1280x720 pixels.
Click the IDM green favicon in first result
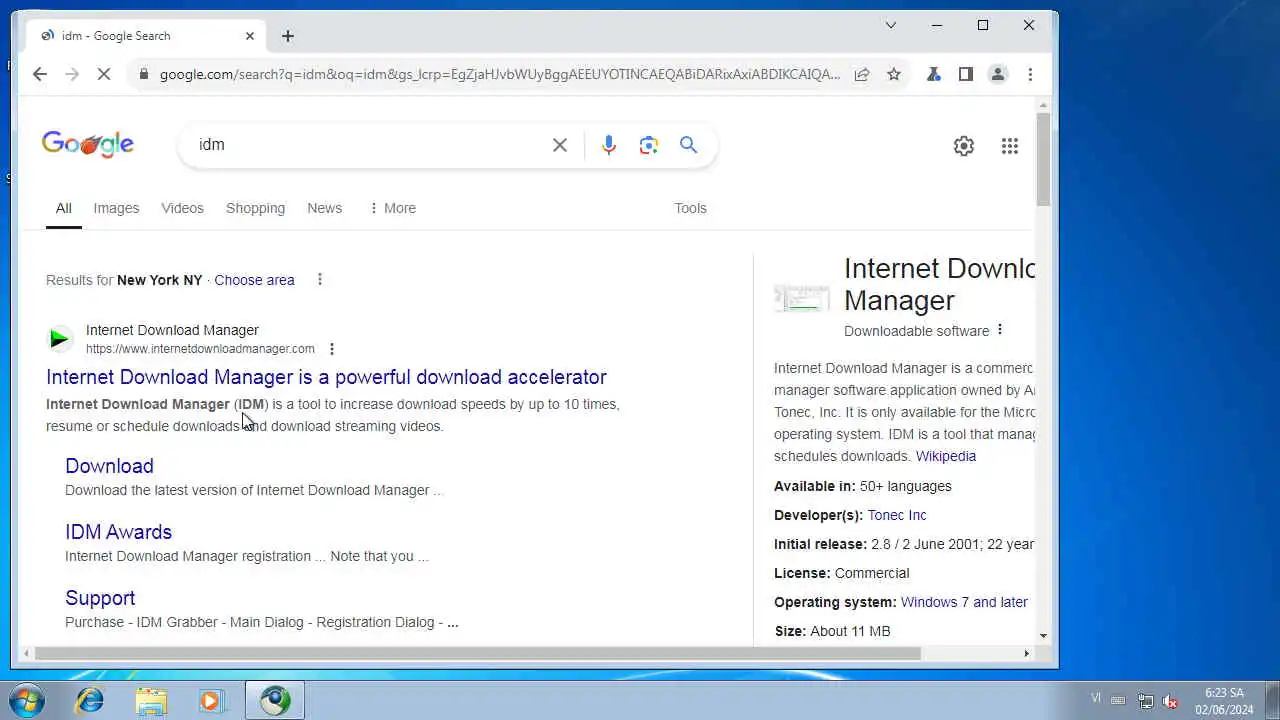[60, 339]
